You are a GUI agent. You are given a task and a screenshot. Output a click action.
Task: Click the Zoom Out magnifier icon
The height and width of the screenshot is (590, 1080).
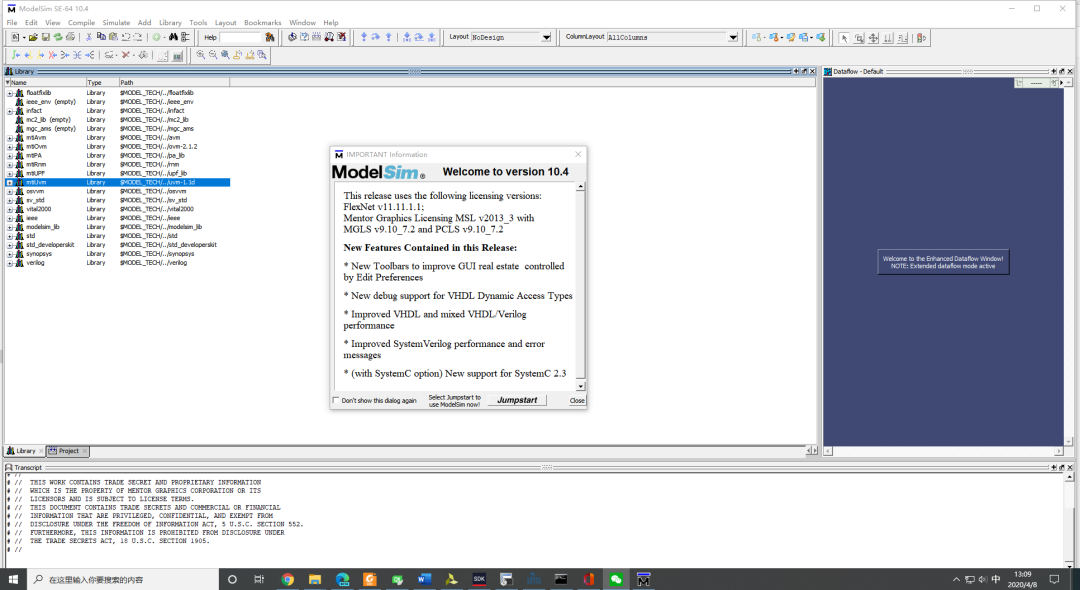point(213,55)
